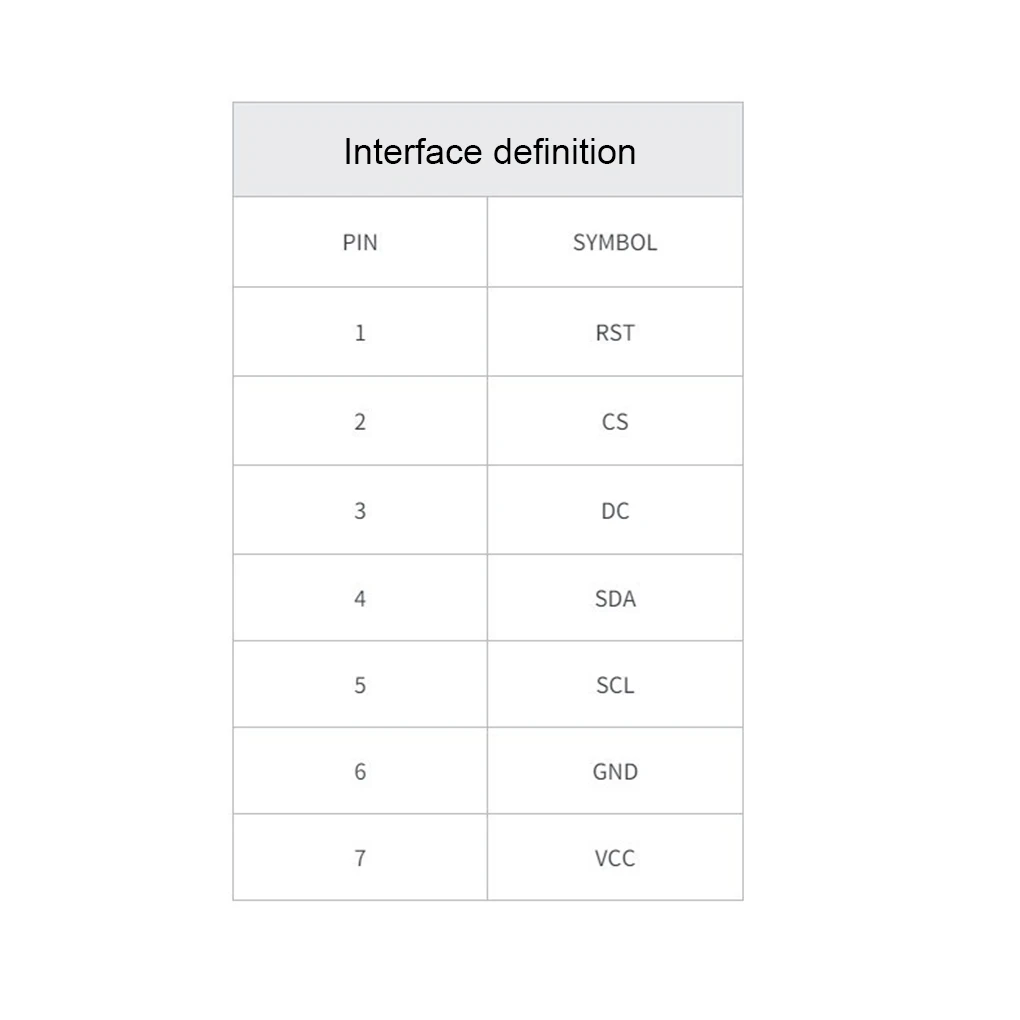Viewport: 1020px width, 1020px height.
Task: Click pin number 6 cell
Action: (x=360, y=771)
